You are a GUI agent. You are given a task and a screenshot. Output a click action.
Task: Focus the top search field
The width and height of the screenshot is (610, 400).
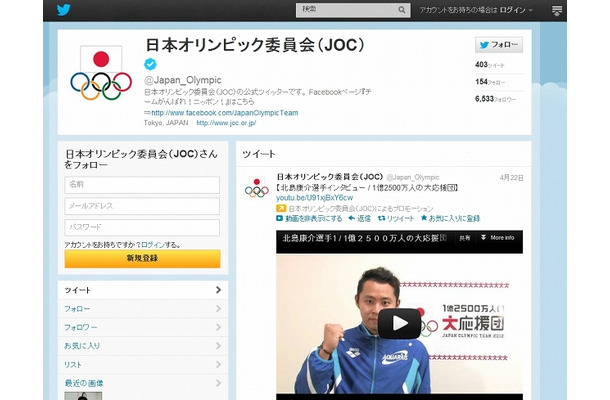[x=353, y=10]
